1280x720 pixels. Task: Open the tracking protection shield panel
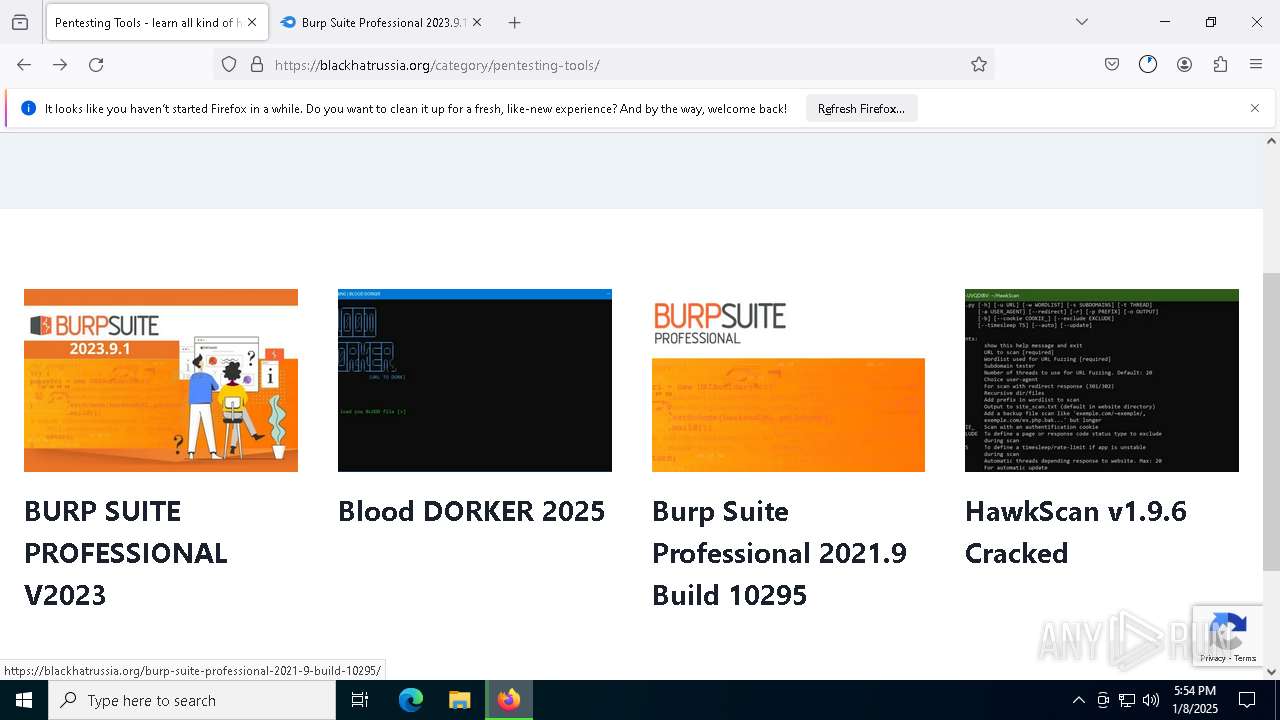click(x=229, y=65)
